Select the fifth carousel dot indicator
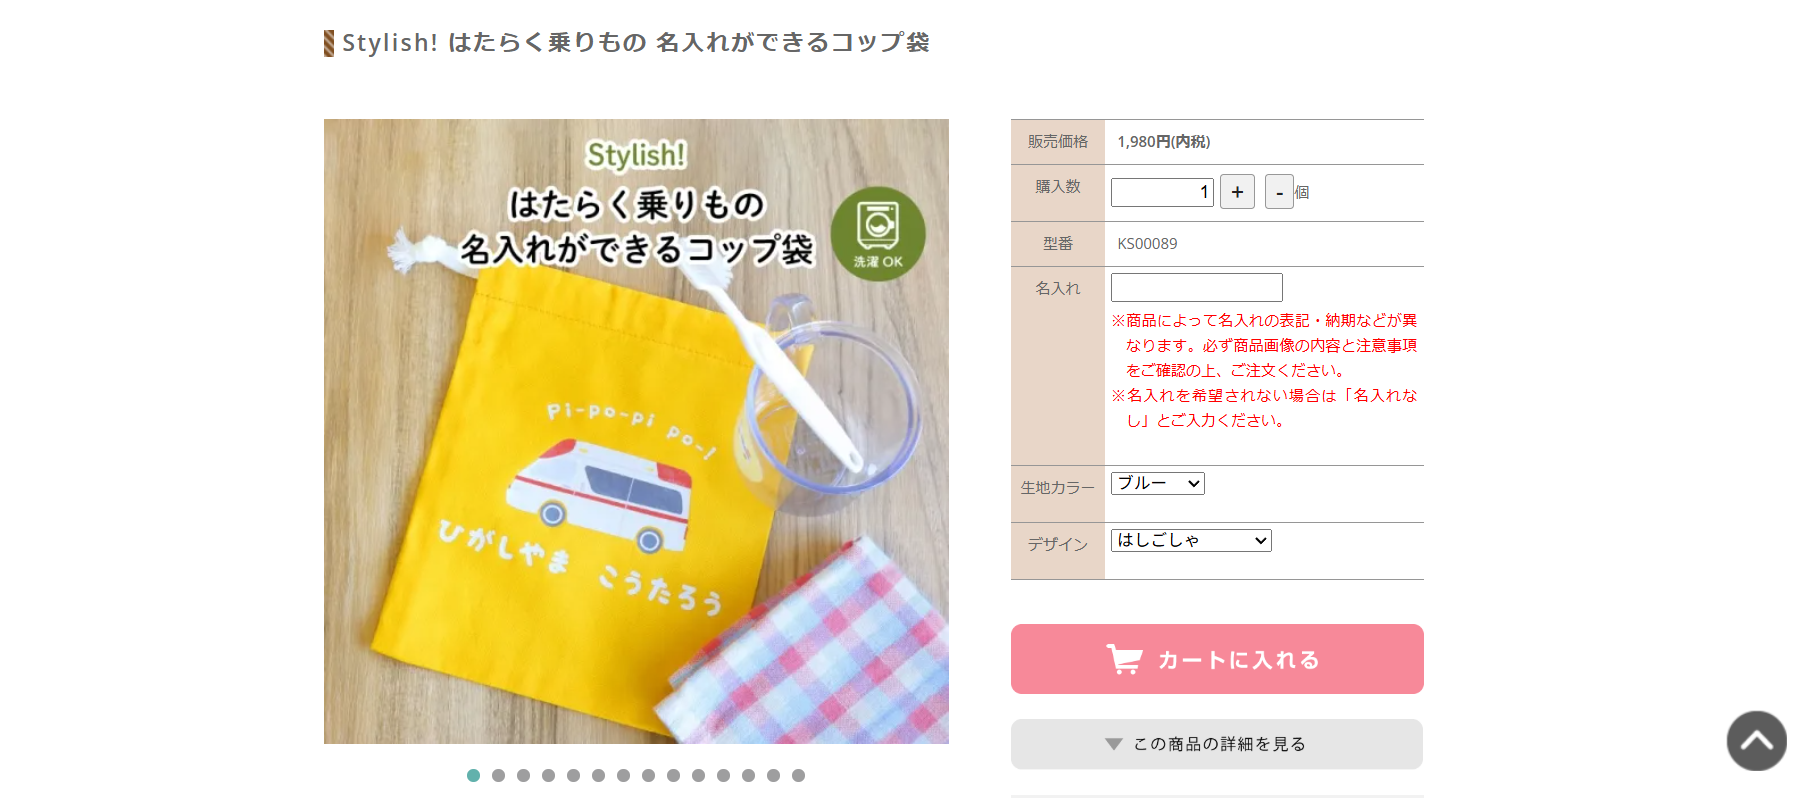 tap(573, 775)
